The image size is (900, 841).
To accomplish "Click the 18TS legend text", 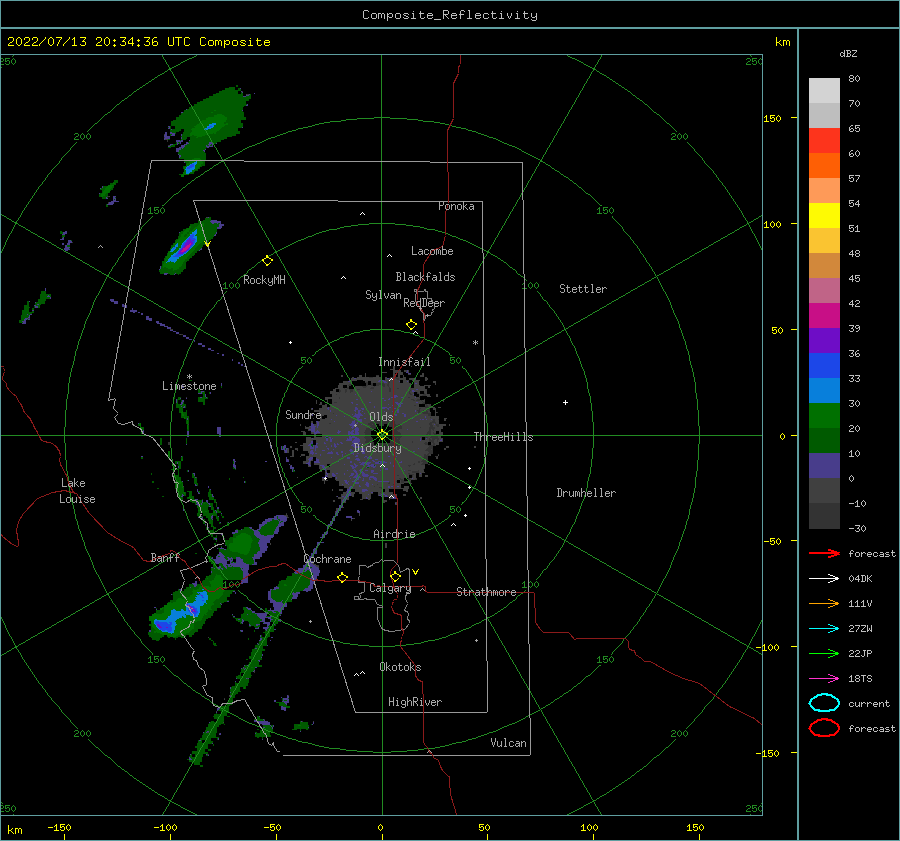I will [x=860, y=679].
